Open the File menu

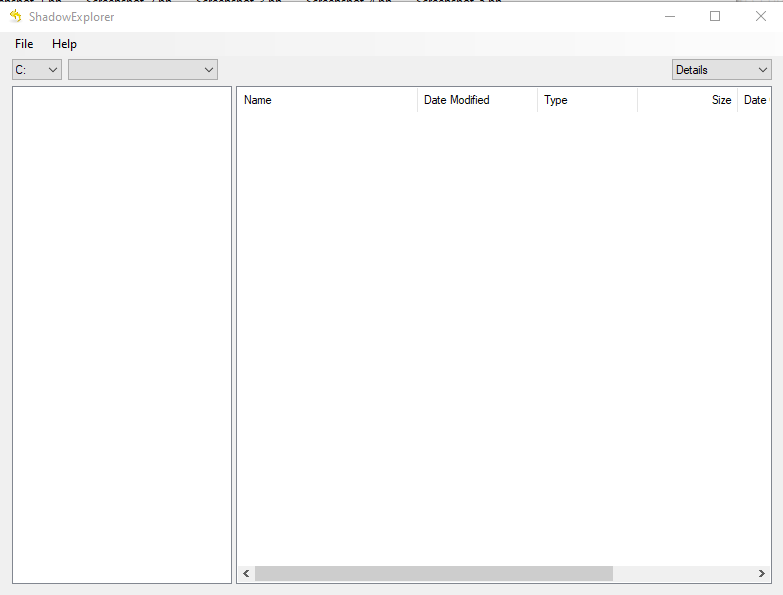[x=24, y=44]
